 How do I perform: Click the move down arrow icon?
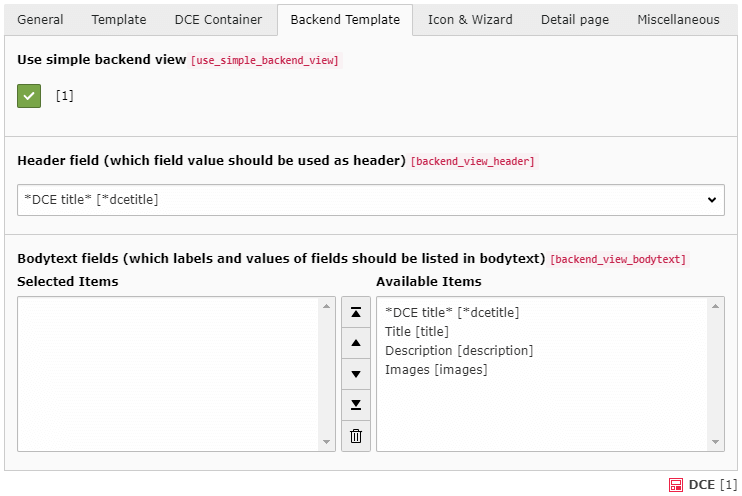(355, 374)
